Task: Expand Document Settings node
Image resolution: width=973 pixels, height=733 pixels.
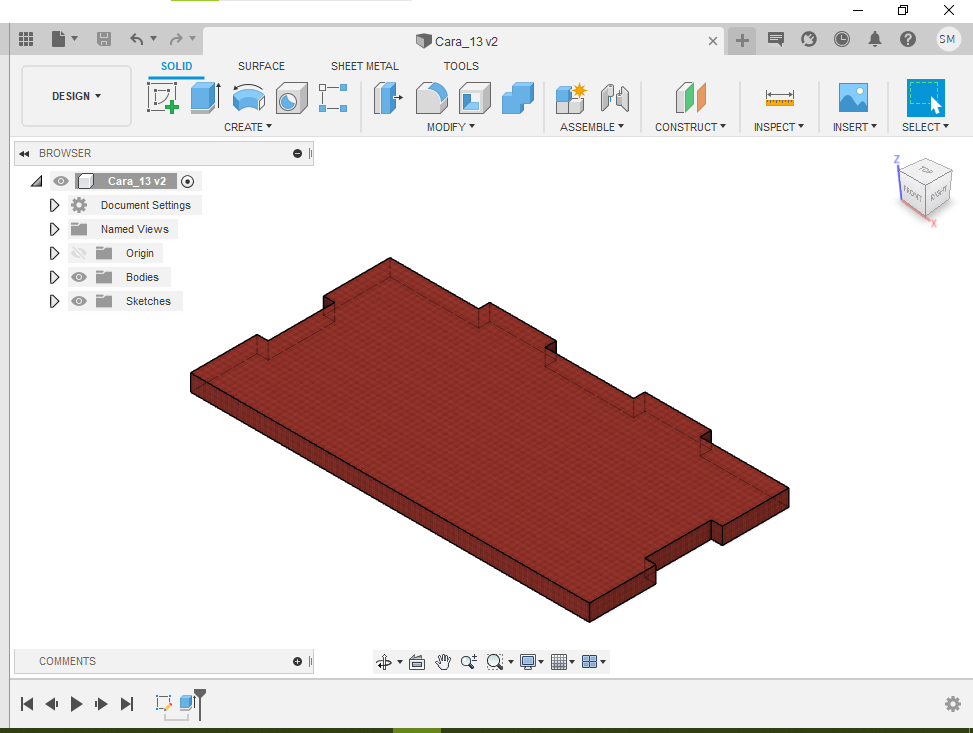Action: pos(54,205)
